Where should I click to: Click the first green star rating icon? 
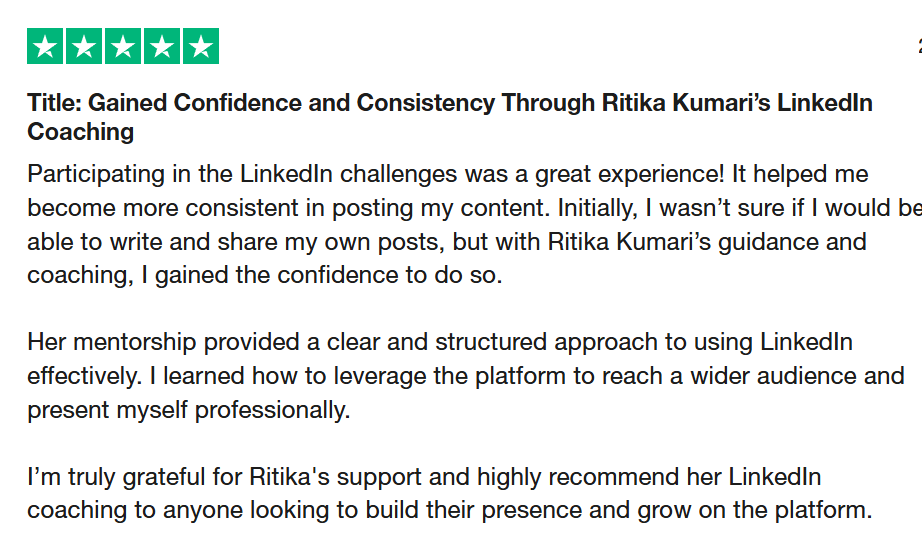44,46
